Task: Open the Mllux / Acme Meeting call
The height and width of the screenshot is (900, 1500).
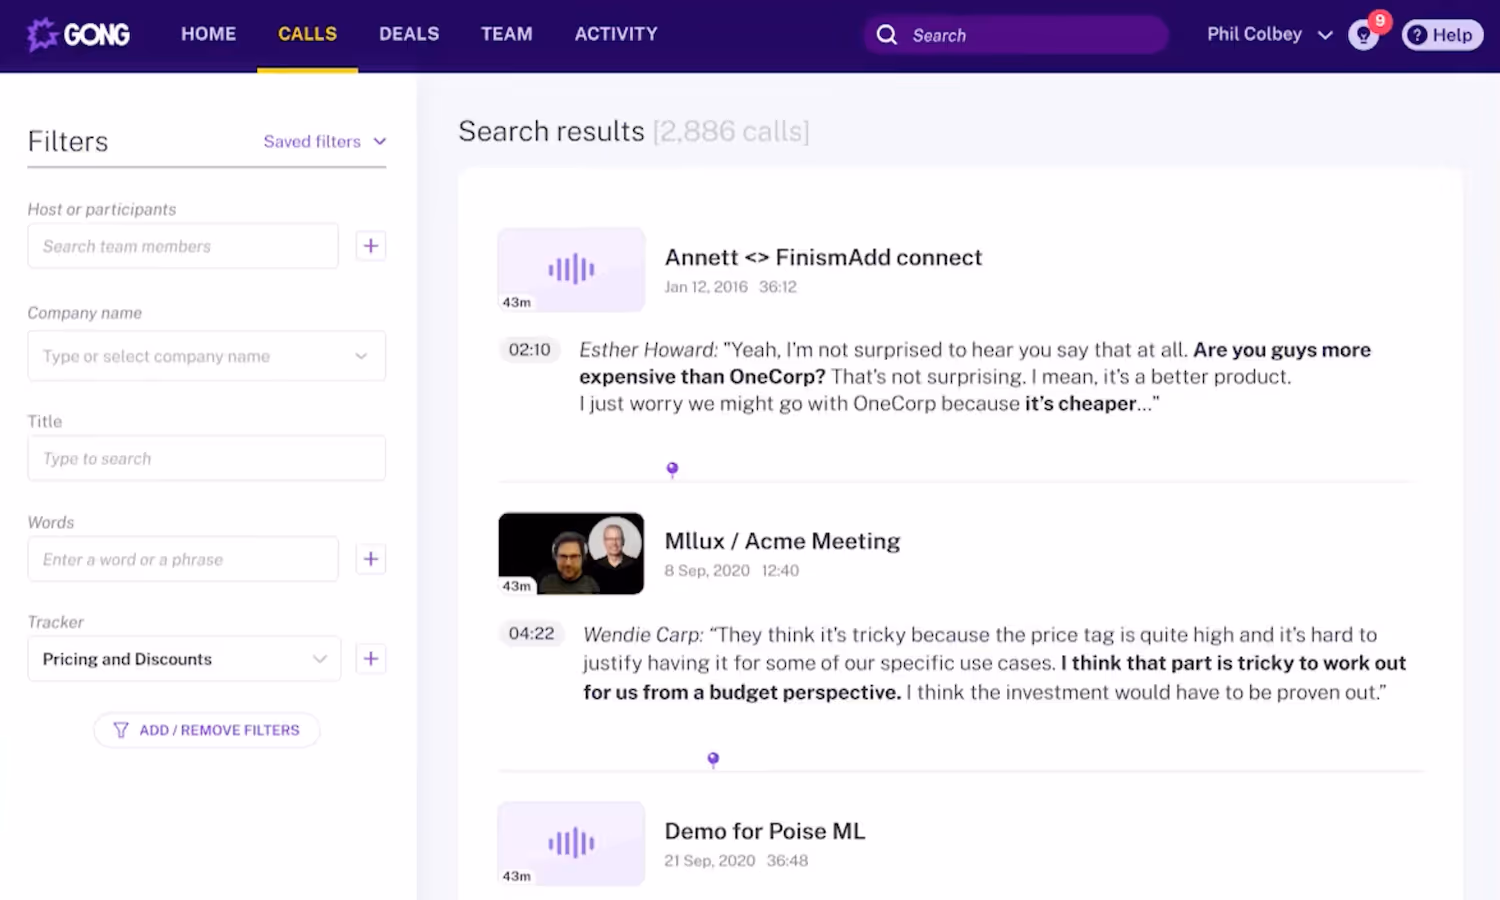Action: pos(782,542)
